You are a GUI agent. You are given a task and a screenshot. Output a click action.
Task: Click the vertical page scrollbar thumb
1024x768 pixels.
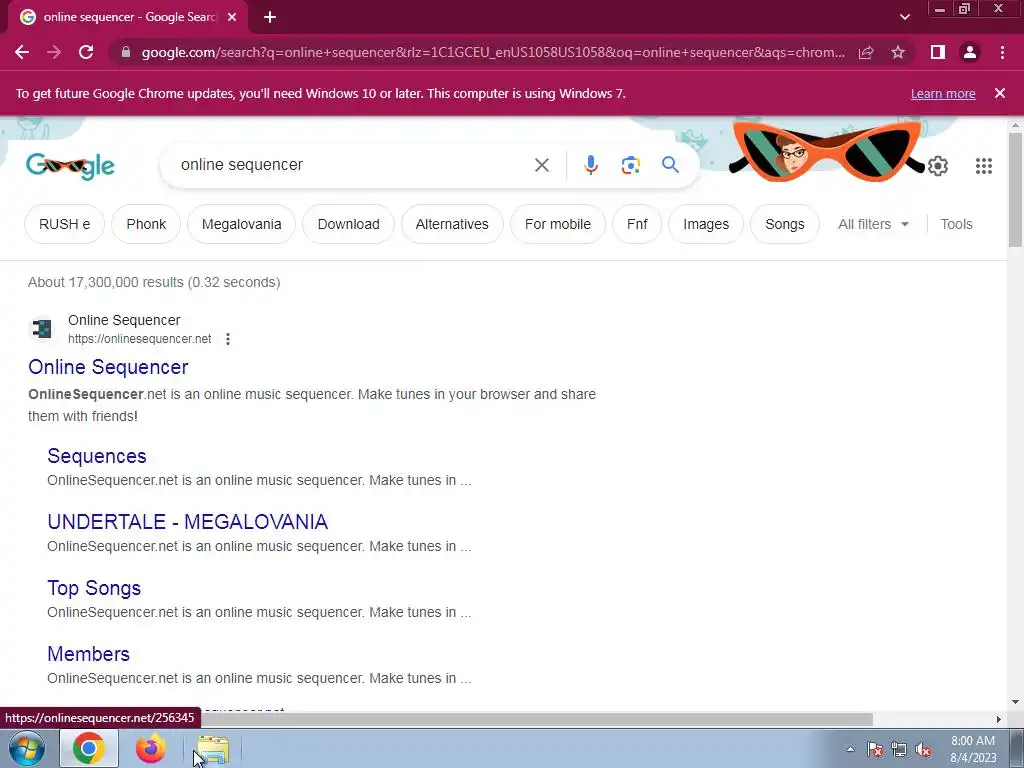click(x=1015, y=189)
